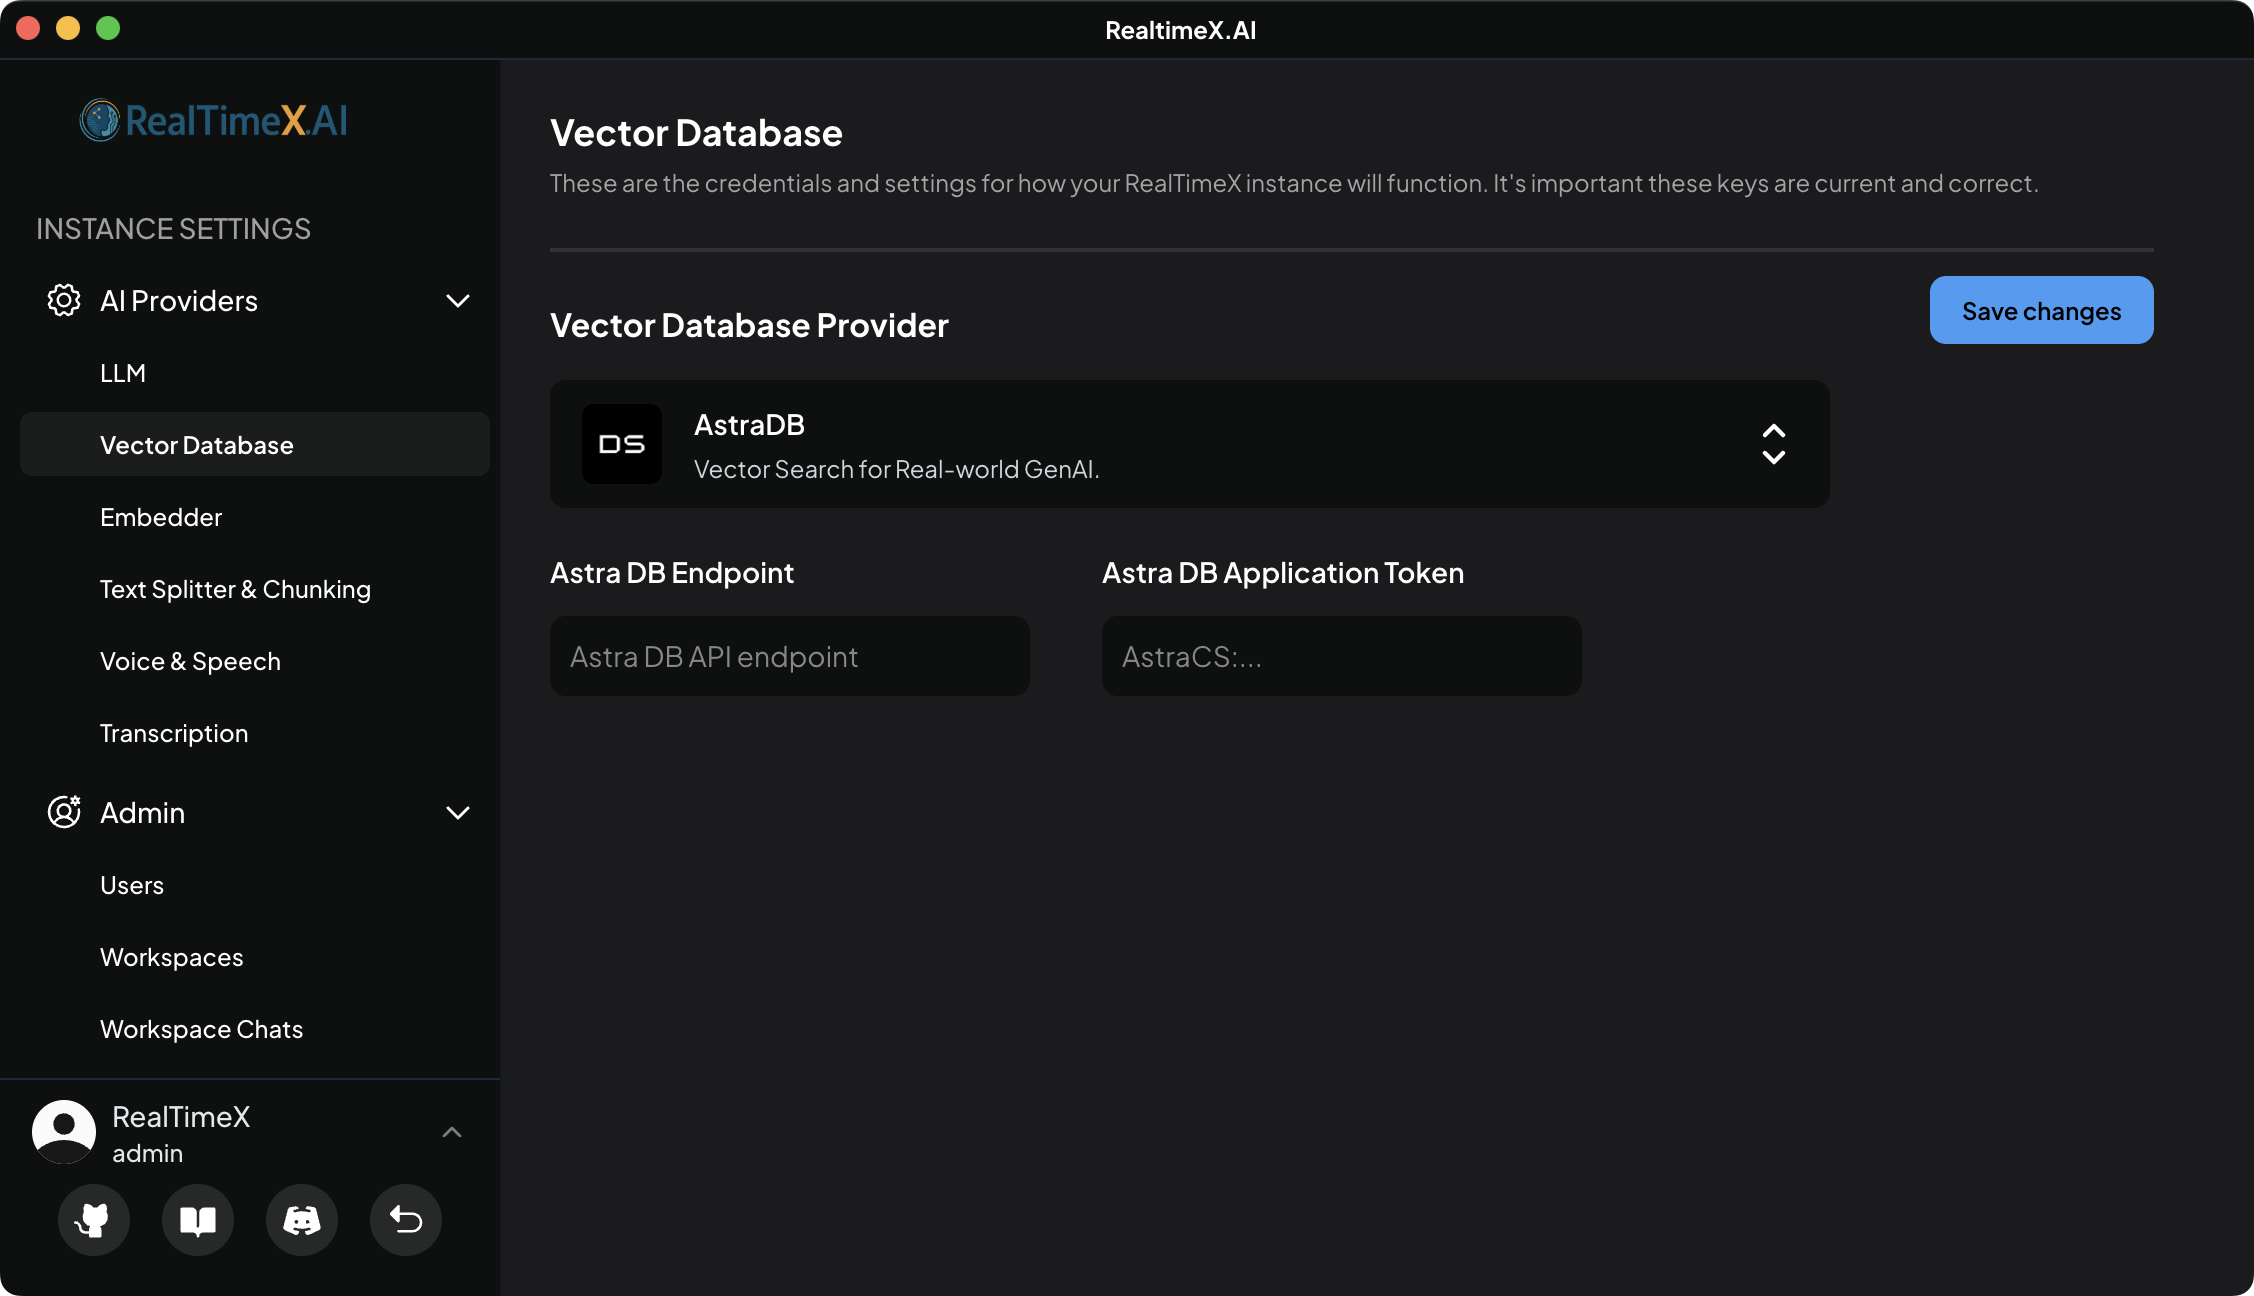Open the Users admin page

point(132,885)
